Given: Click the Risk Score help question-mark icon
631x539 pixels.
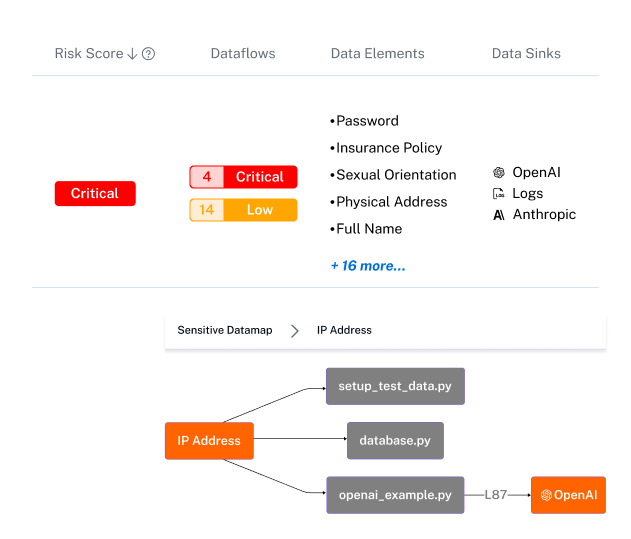Looking at the screenshot, I should point(149,54).
